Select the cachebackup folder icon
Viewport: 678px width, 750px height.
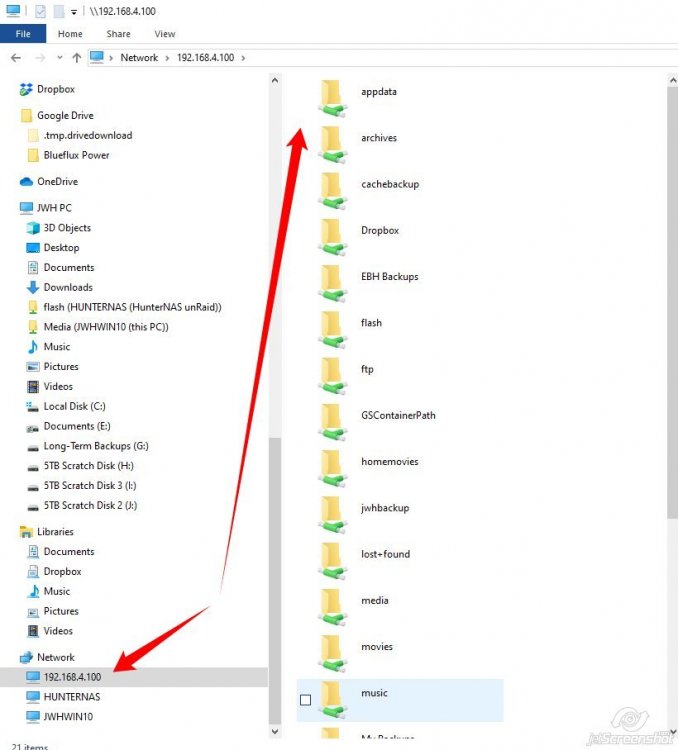(x=332, y=191)
